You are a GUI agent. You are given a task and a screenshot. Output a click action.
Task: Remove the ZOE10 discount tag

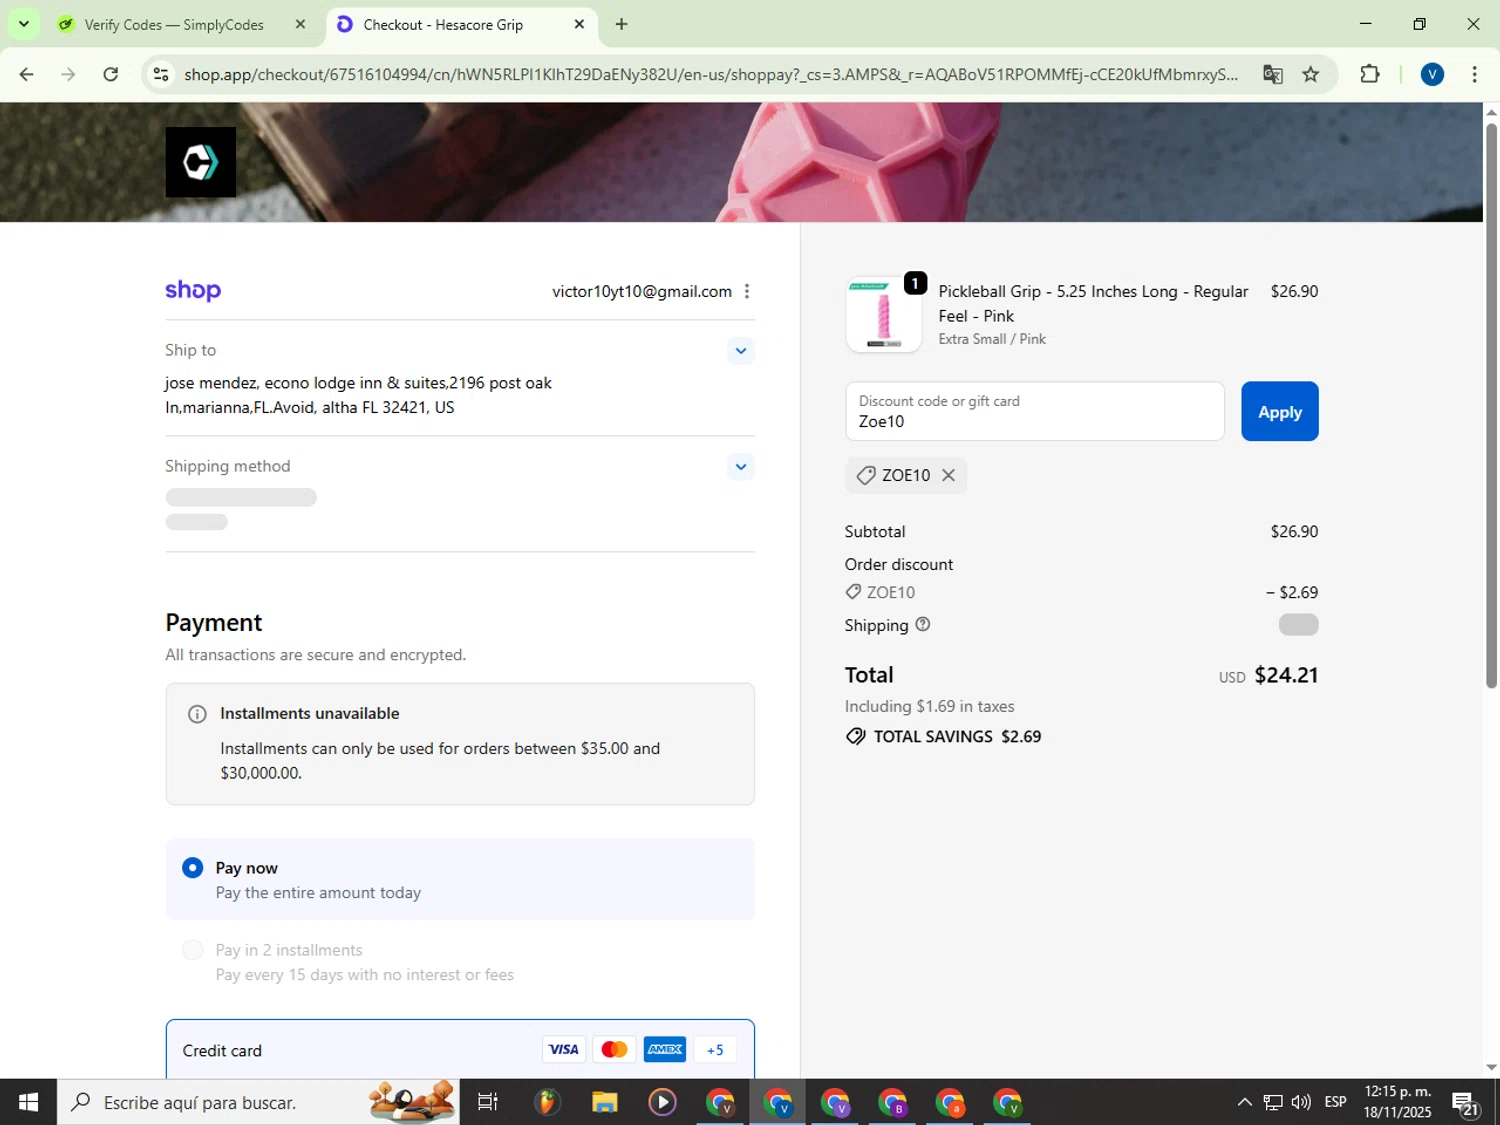948,475
